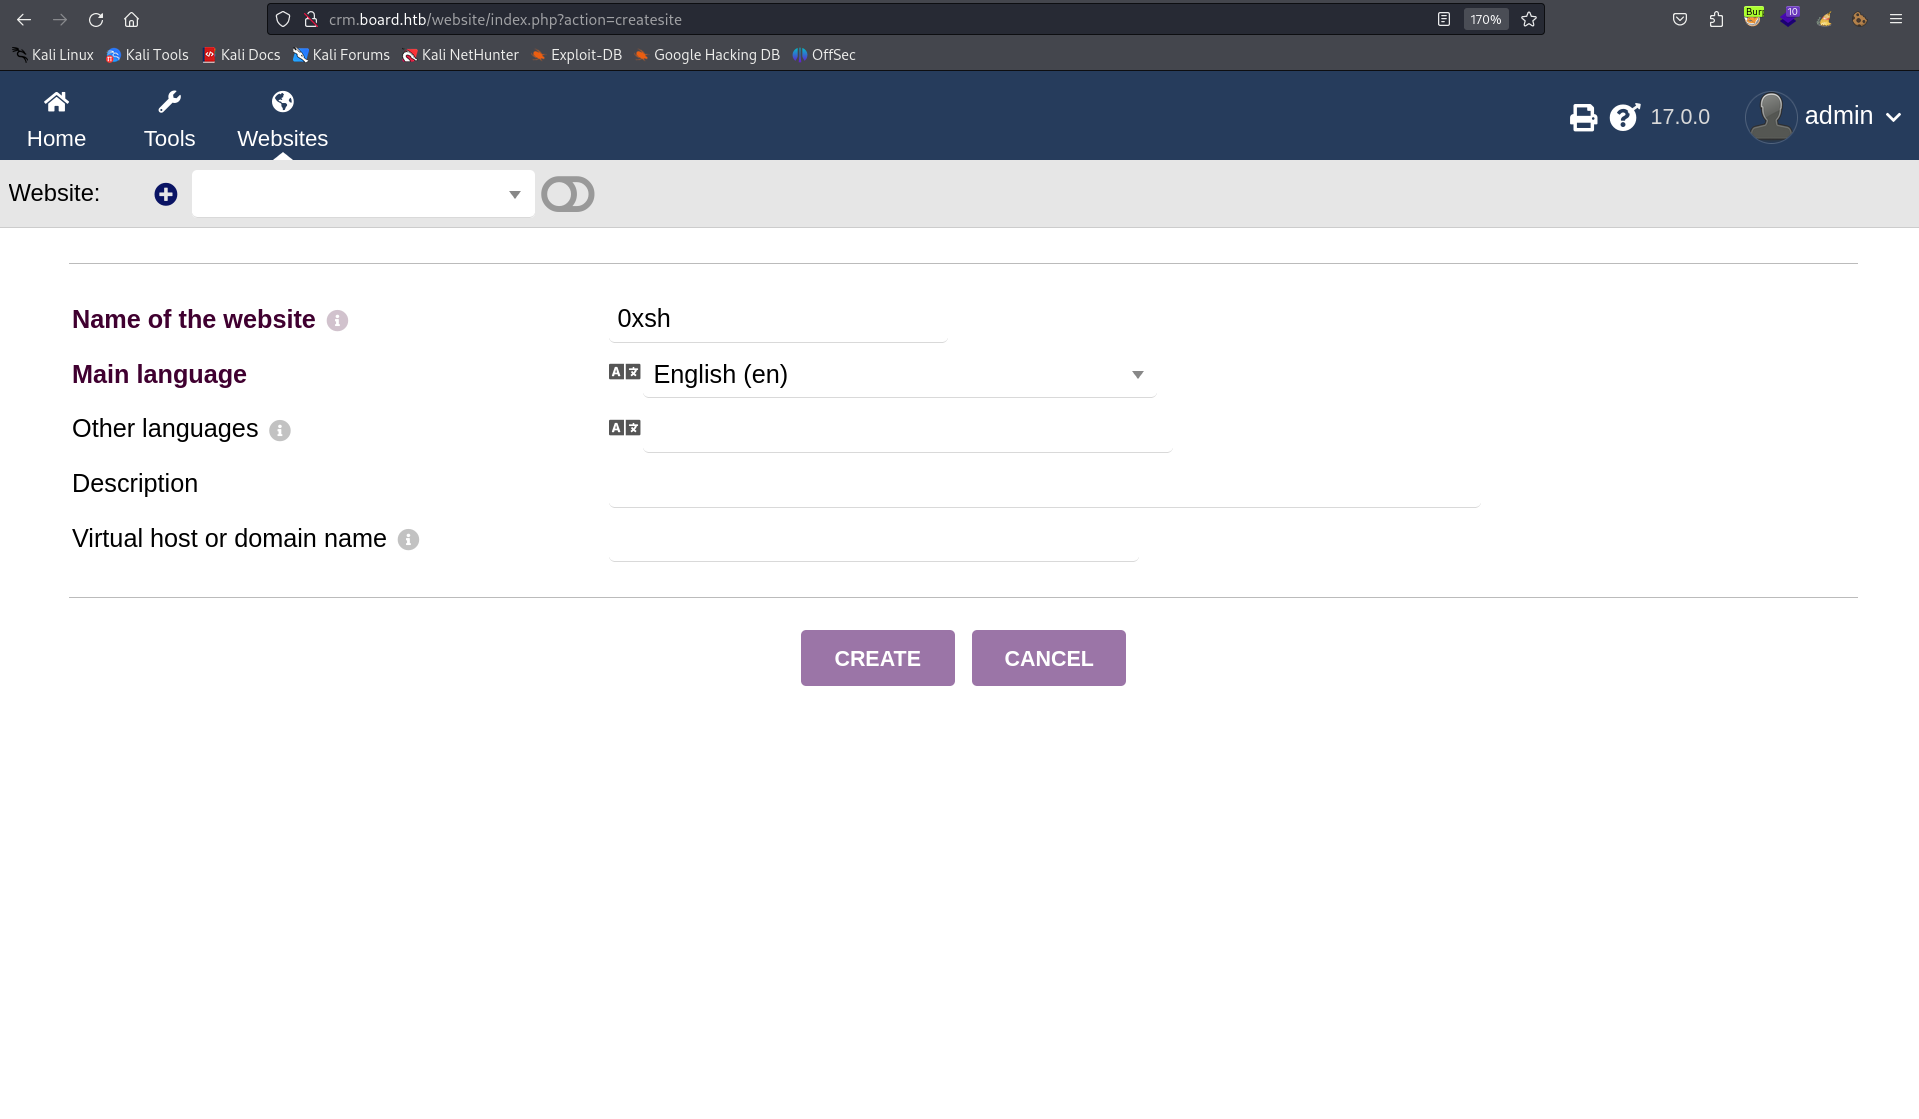Open the Pocket save icon

coord(1679,19)
